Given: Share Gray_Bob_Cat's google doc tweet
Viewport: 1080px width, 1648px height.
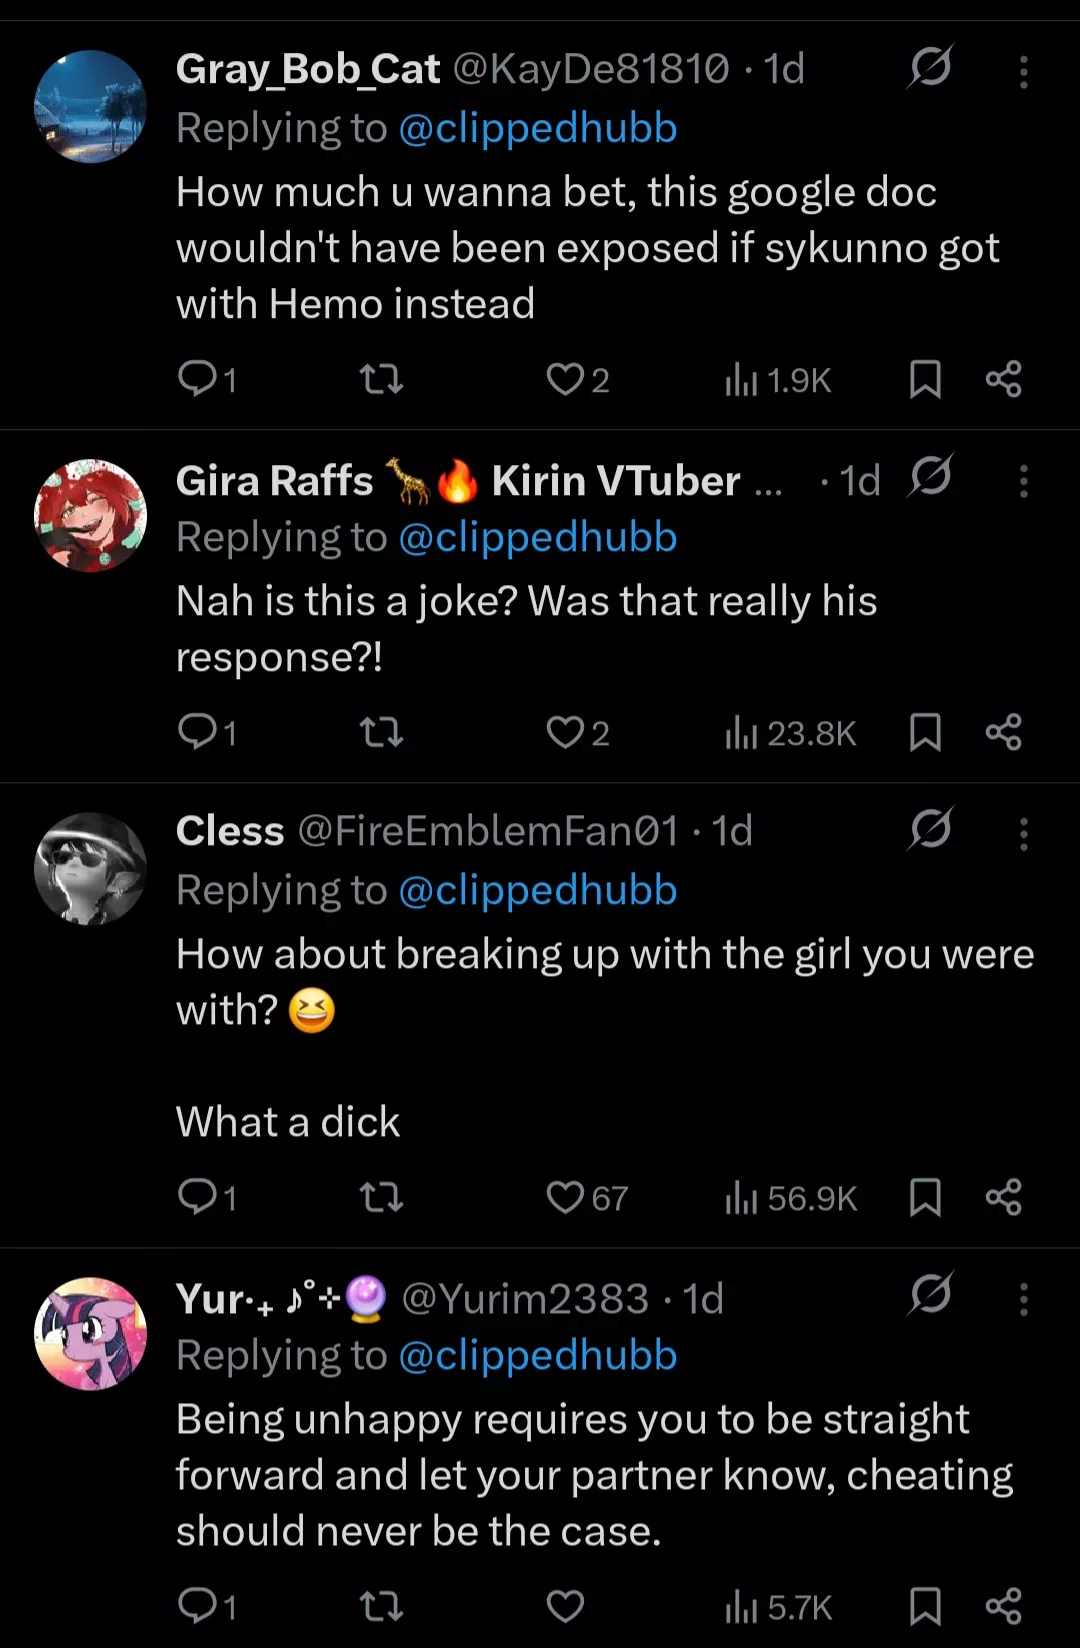Looking at the screenshot, I should (1003, 379).
